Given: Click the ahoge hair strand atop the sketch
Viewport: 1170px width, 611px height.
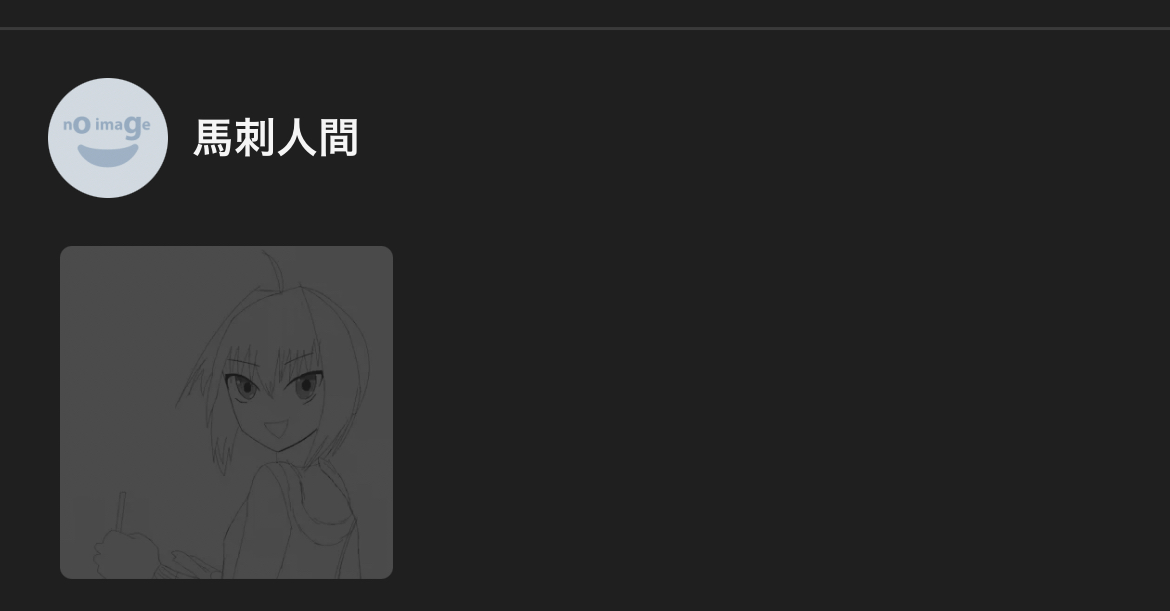Looking at the screenshot, I should 272,269.
